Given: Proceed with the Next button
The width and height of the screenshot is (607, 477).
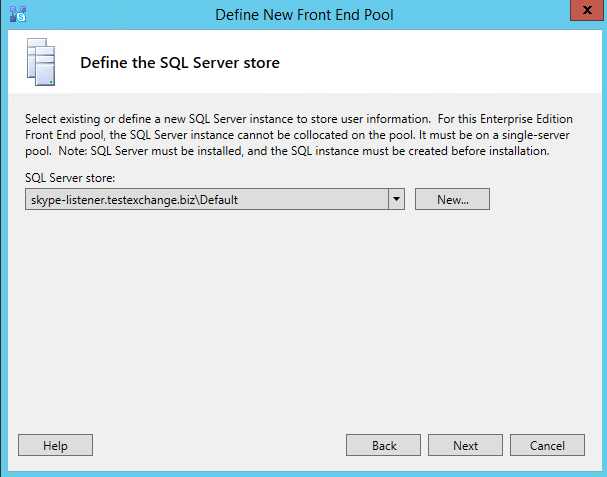Looking at the screenshot, I should click(465, 445).
